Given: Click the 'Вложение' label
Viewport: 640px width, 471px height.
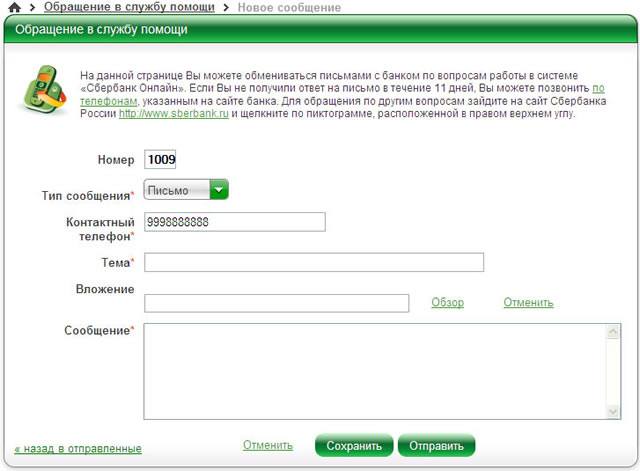Looking at the screenshot, I should pyautogui.click(x=105, y=289).
